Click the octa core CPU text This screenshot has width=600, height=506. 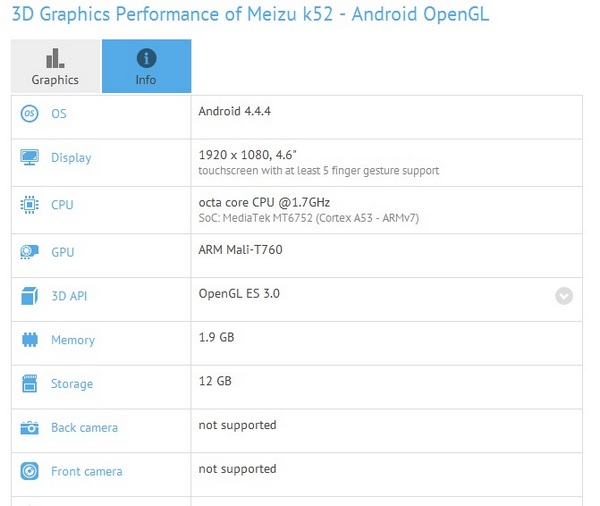pos(265,201)
